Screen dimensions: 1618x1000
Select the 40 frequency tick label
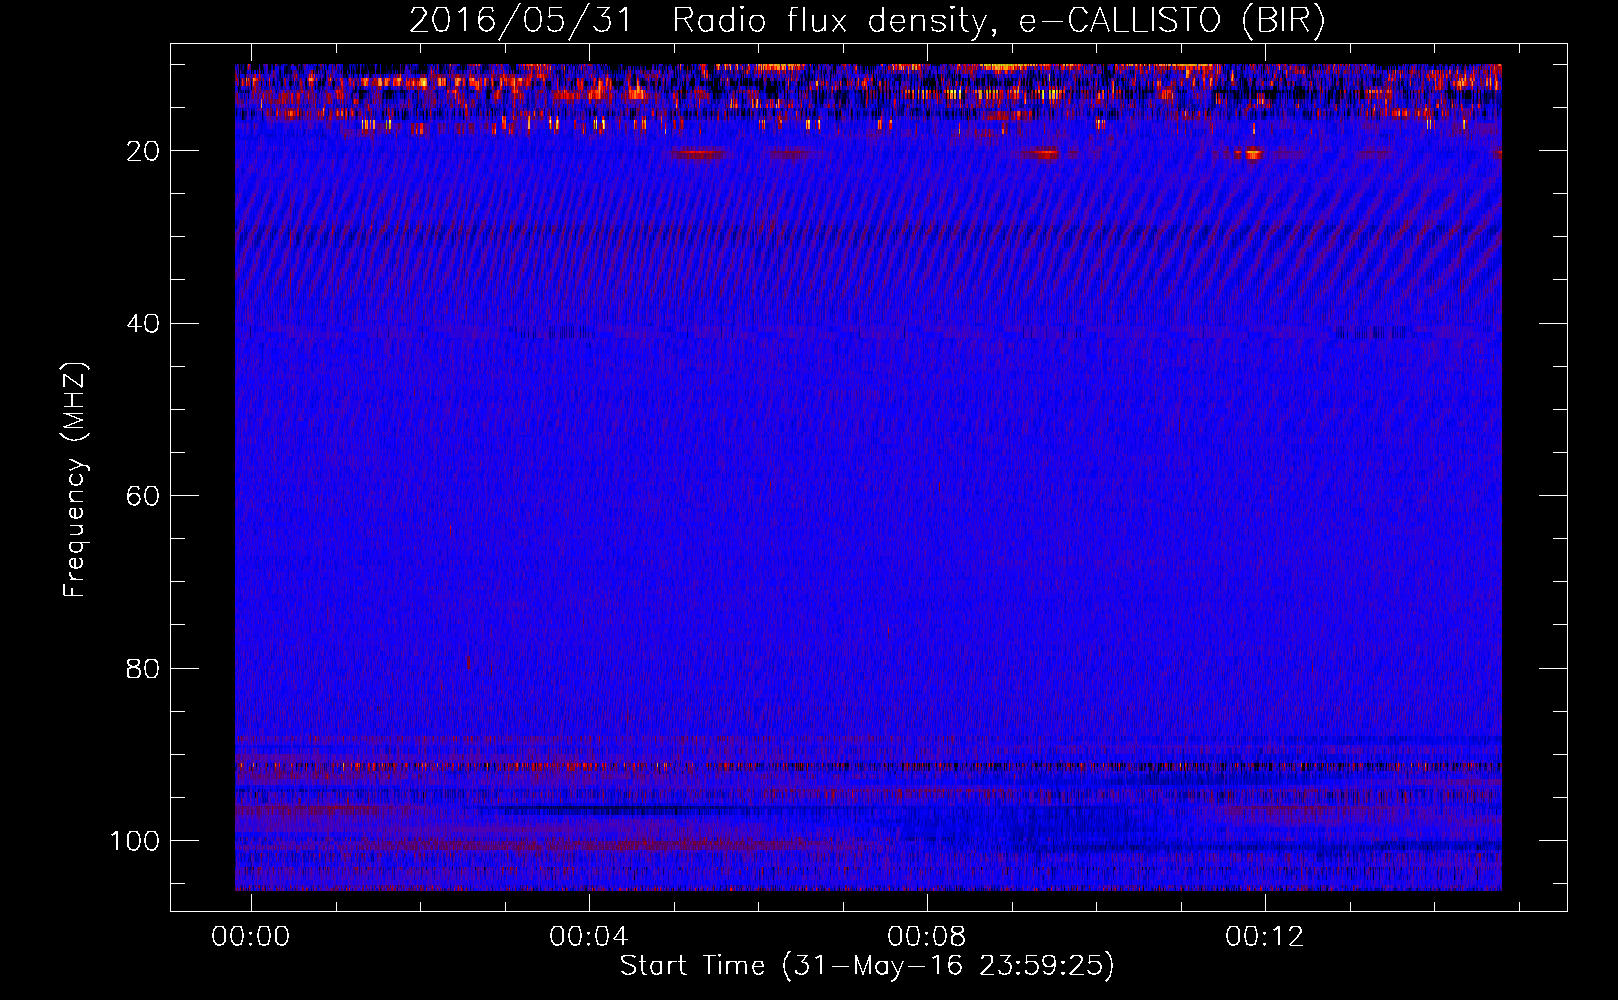(x=143, y=324)
